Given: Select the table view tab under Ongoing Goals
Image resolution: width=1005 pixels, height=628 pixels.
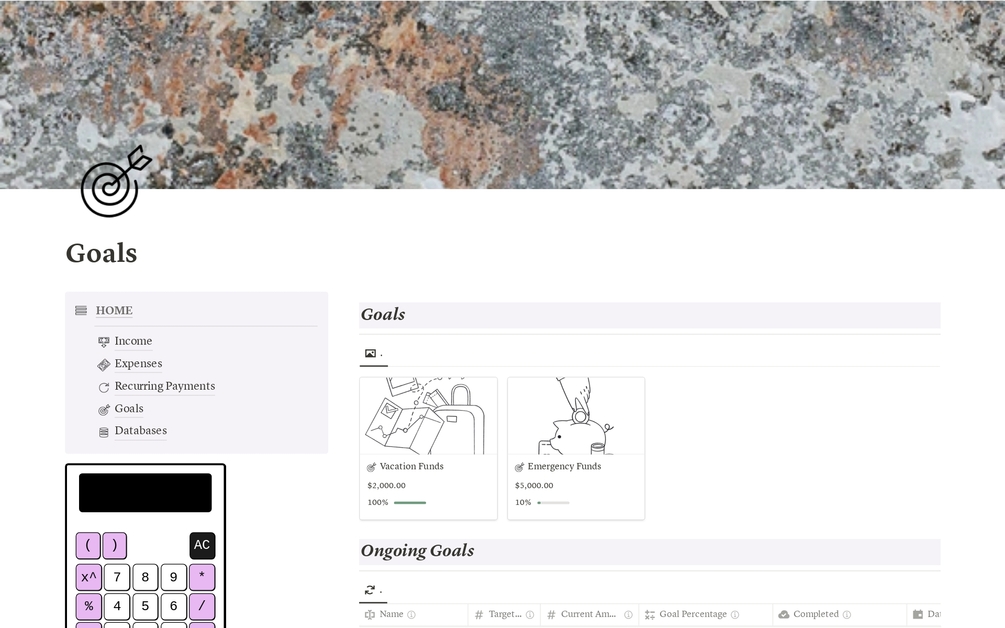Looking at the screenshot, I should tap(373, 590).
